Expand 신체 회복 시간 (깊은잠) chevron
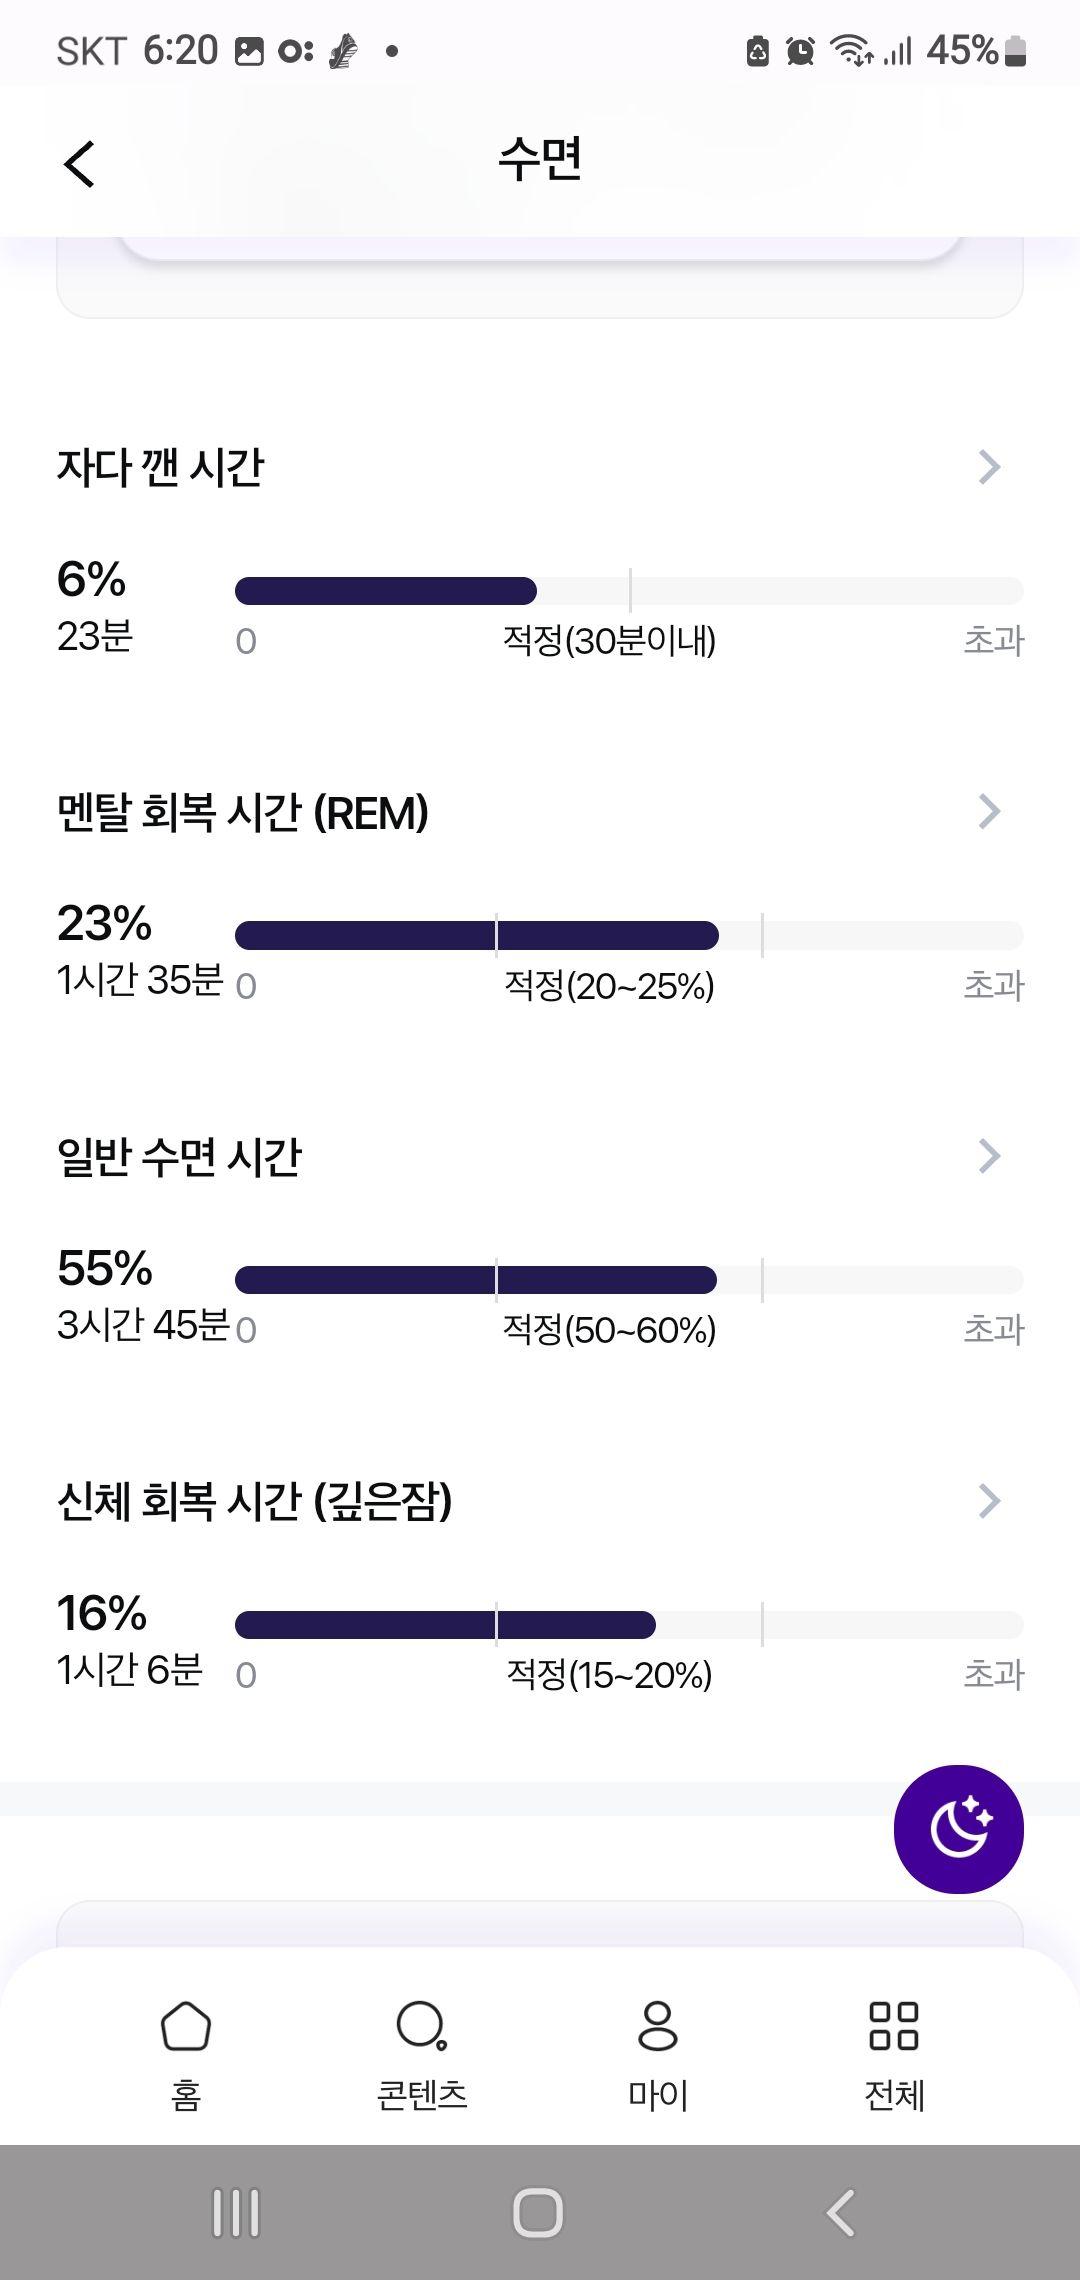 pos(989,1501)
